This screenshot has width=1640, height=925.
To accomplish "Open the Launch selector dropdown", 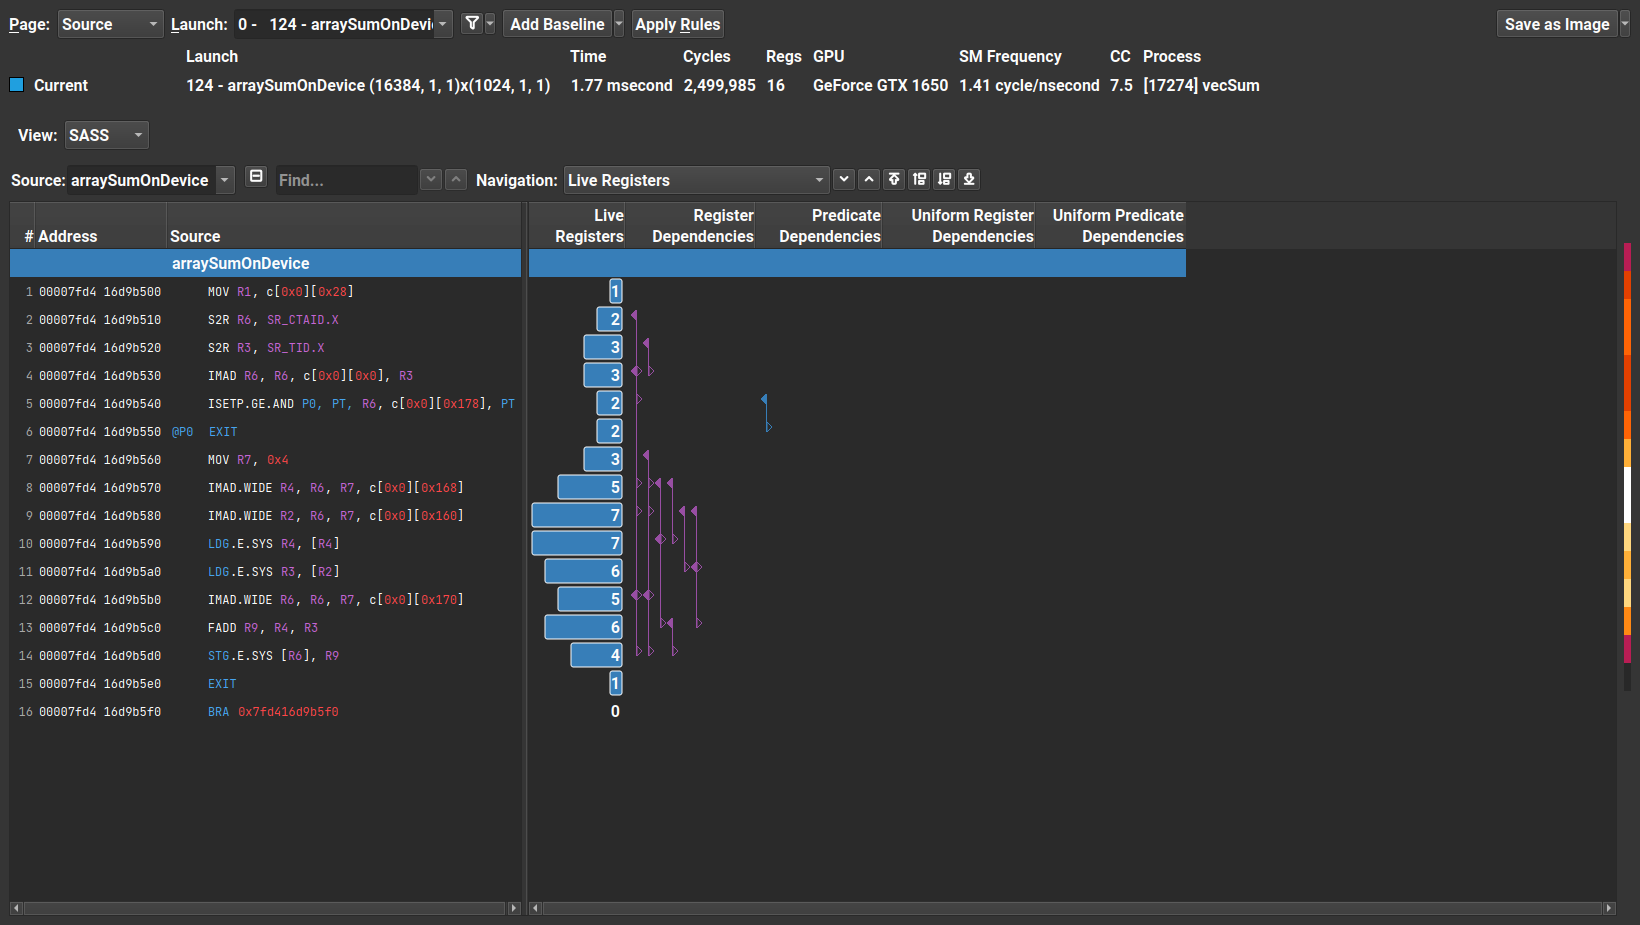I will [343, 24].
